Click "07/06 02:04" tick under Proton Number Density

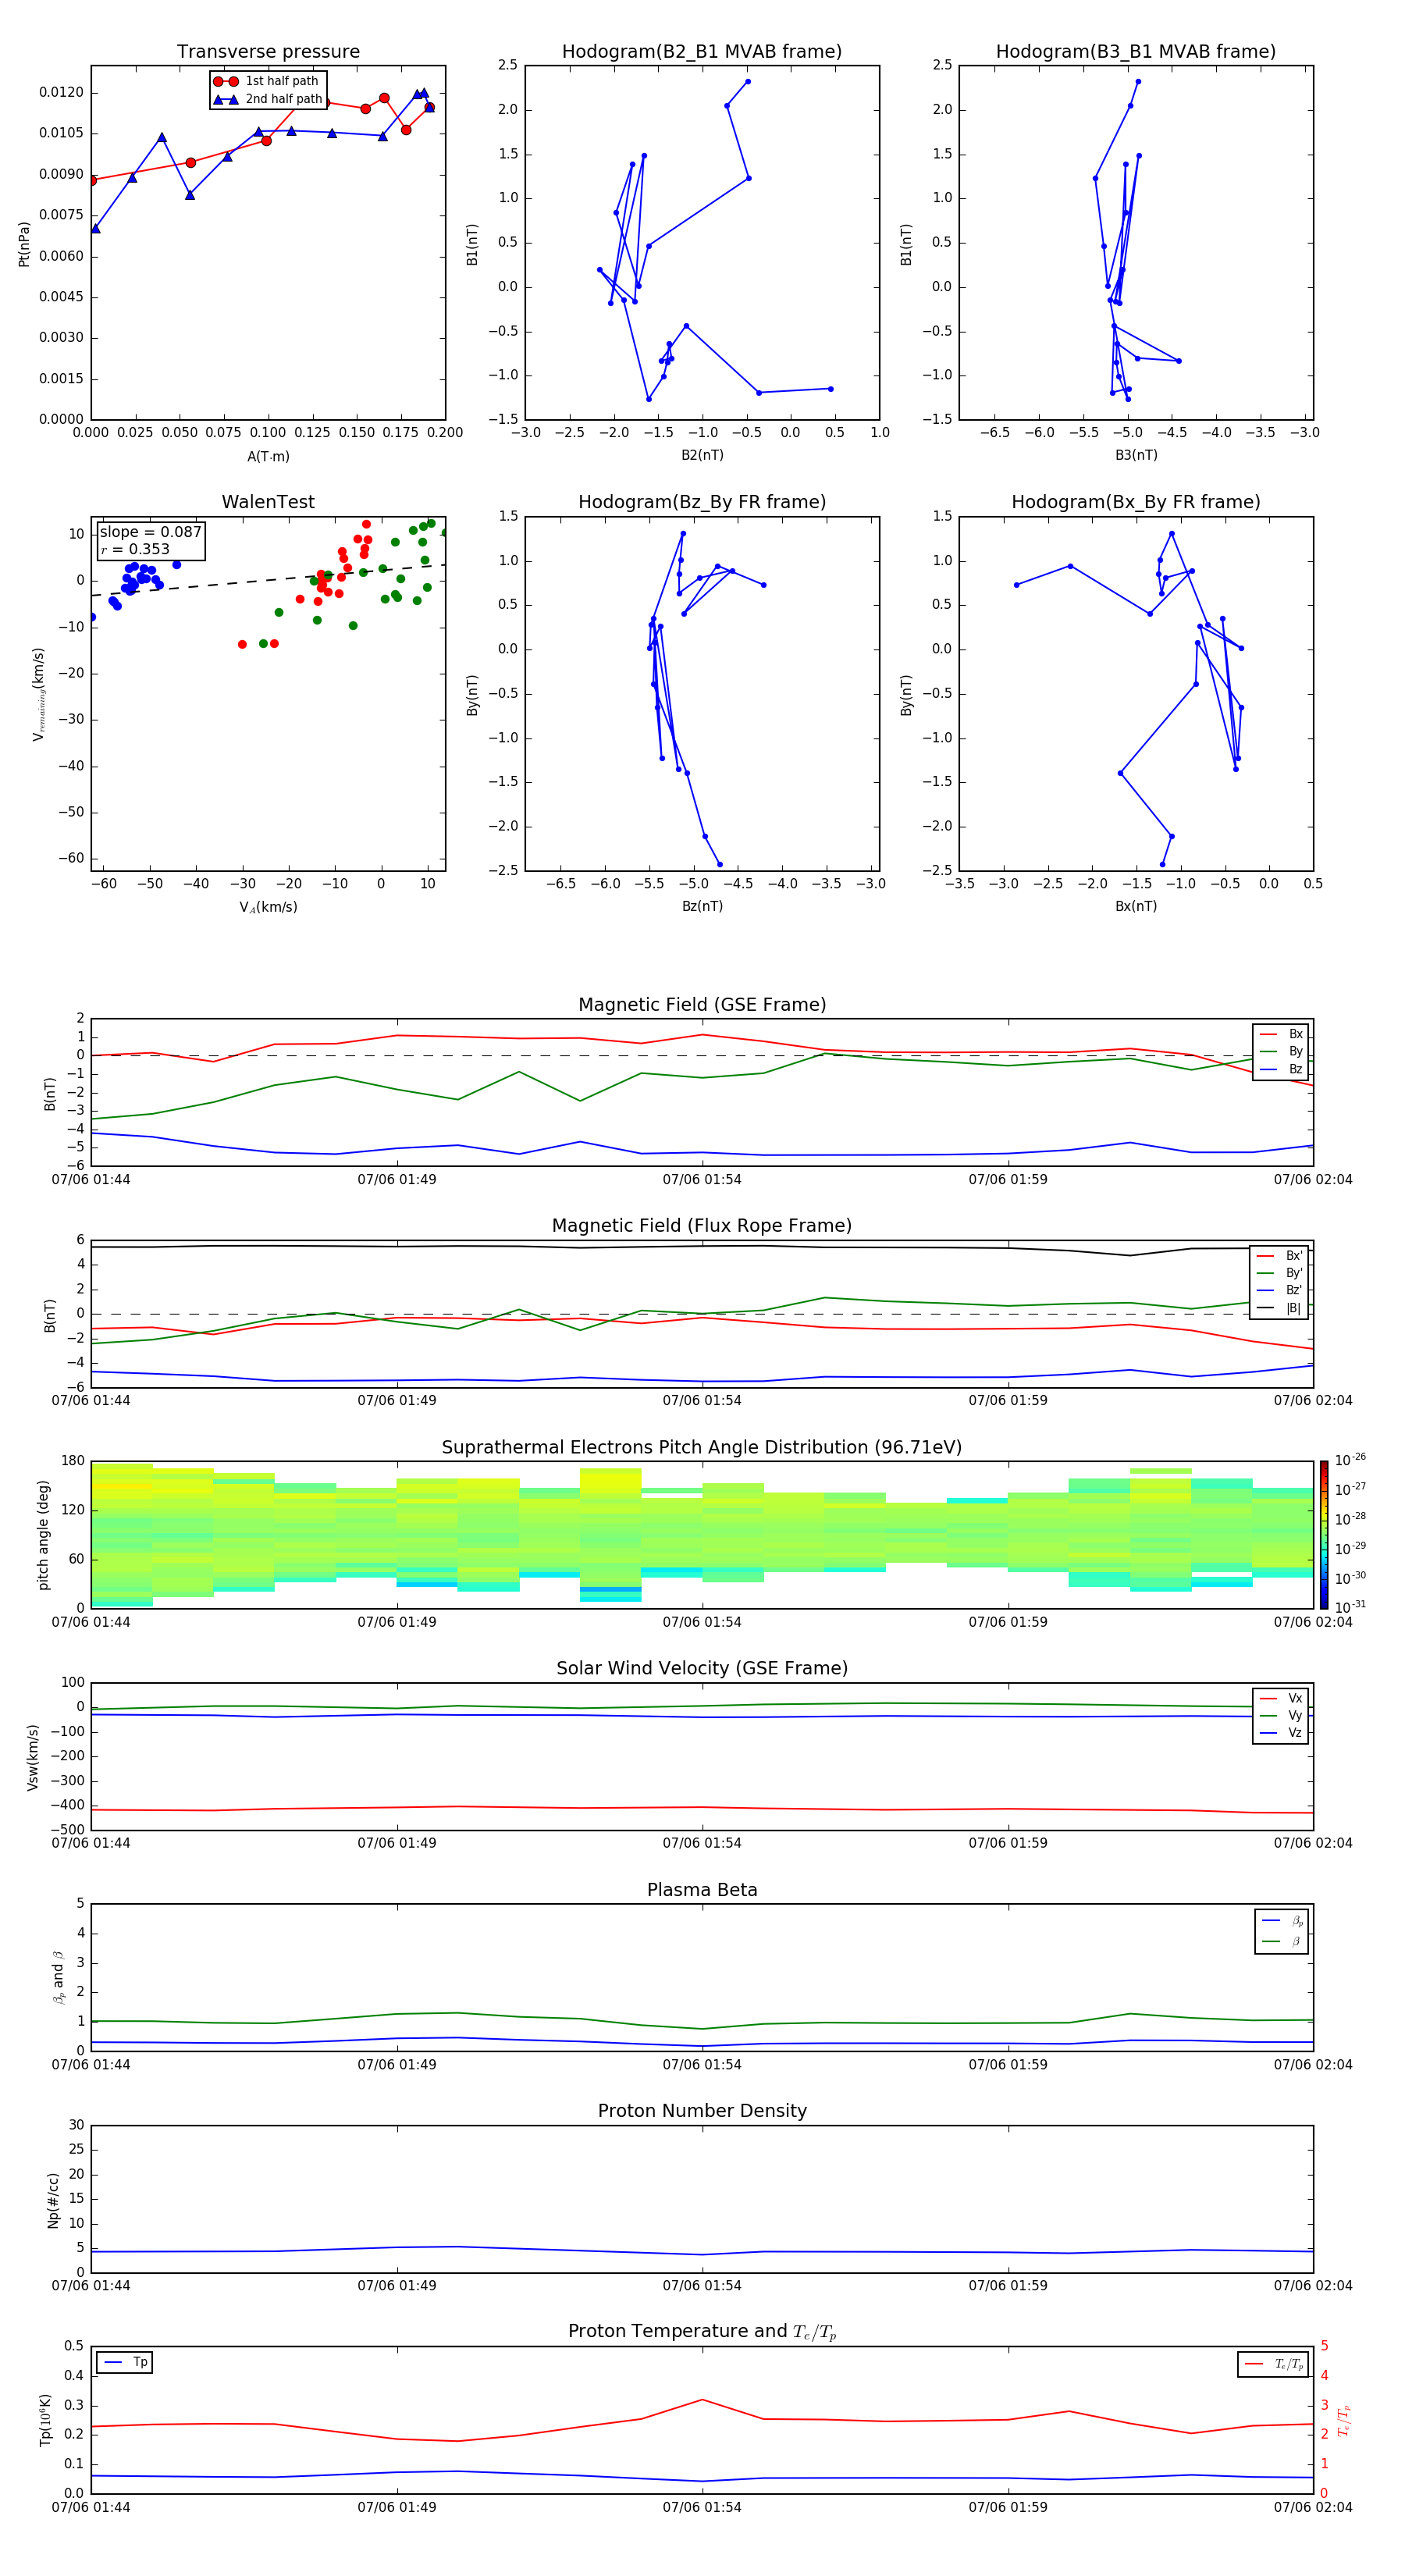click(x=1313, y=2286)
